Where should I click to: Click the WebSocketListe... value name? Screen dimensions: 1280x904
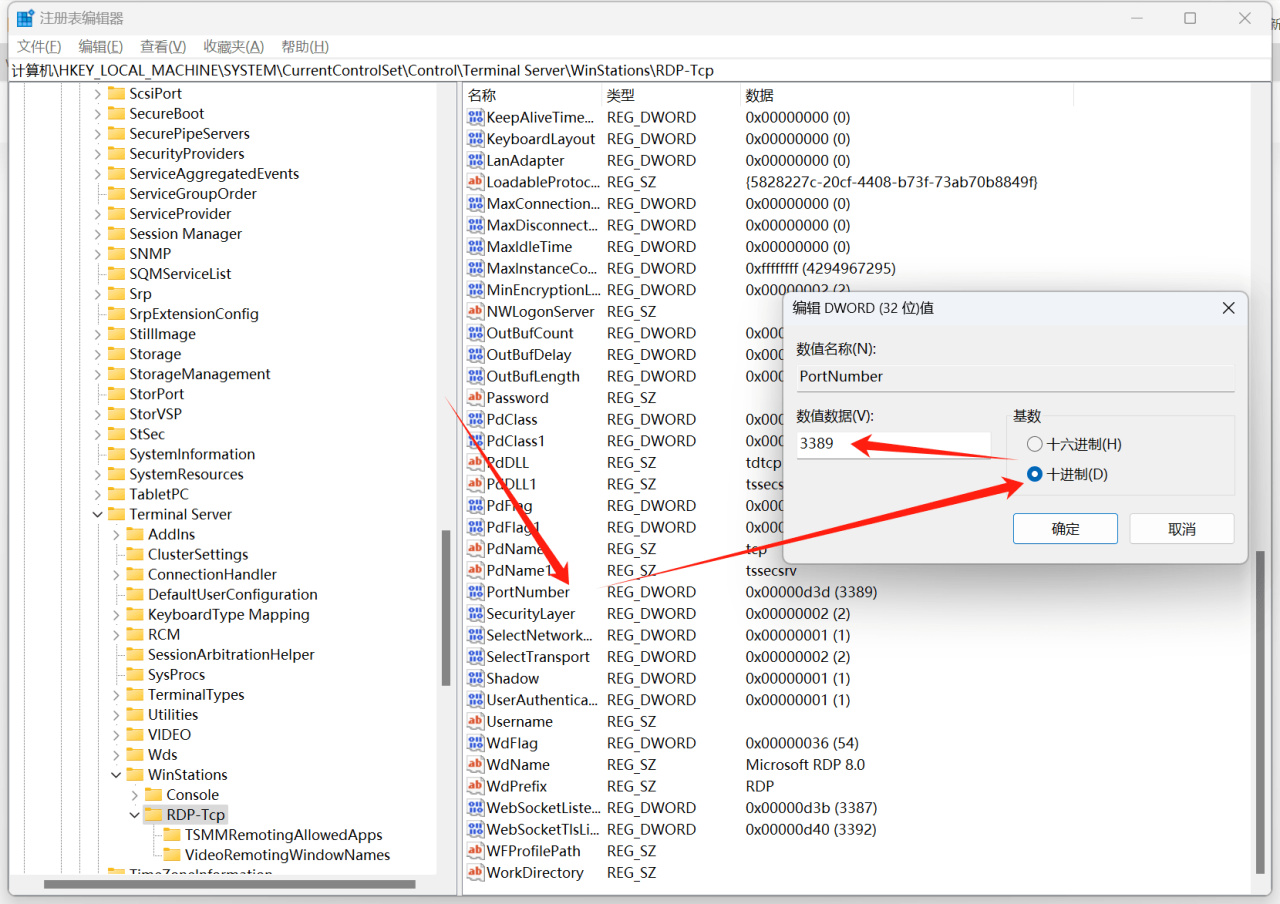(x=543, y=807)
